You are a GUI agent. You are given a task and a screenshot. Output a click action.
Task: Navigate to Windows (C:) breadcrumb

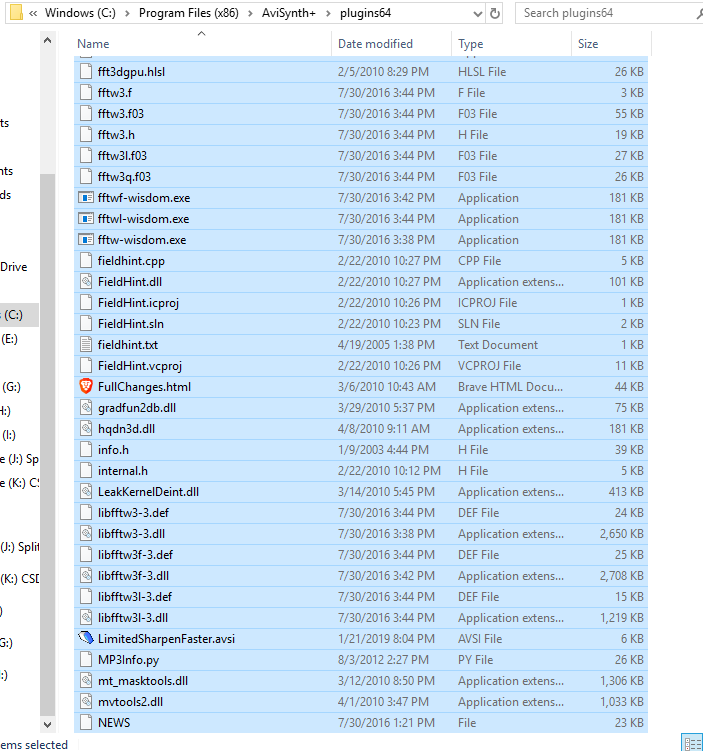click(80, 13)
